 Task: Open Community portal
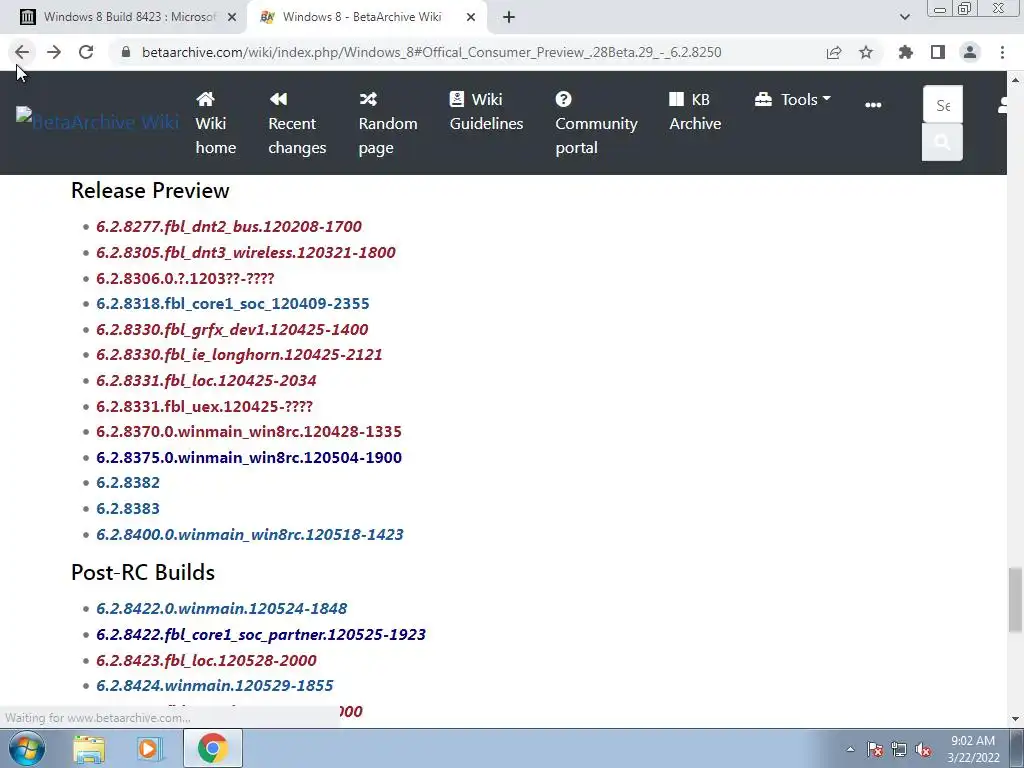(x=596, y=123)
